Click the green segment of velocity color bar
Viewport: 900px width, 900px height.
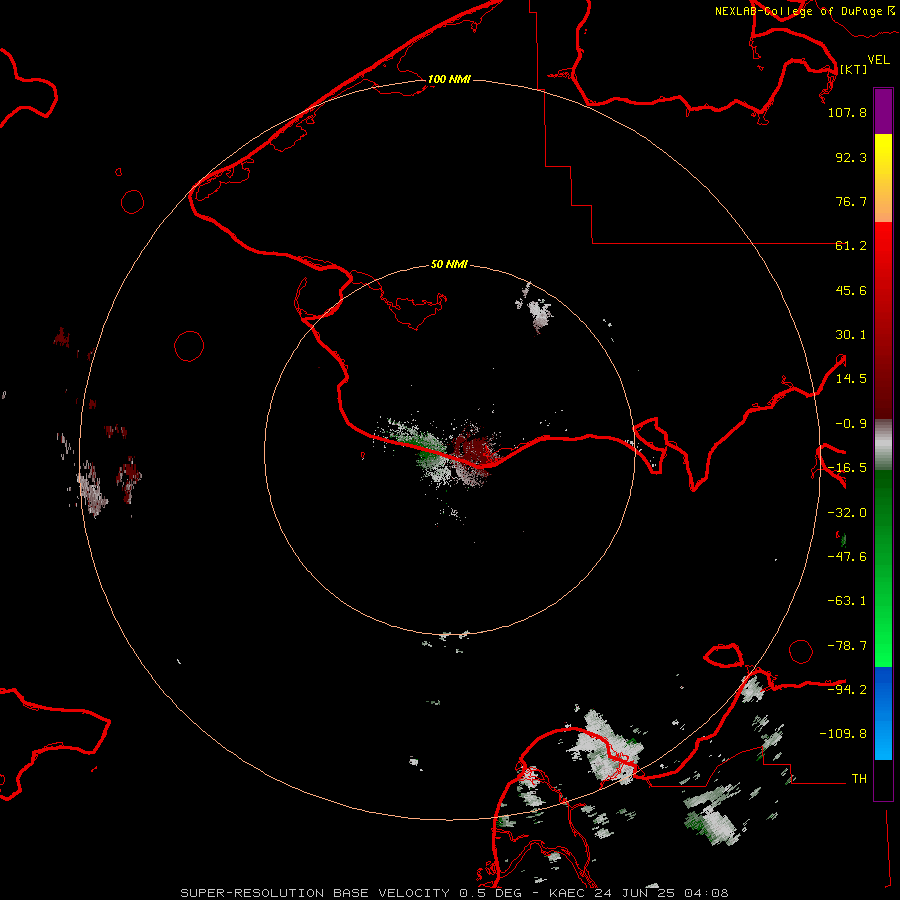pyautogui.click(x=883, y=568)
